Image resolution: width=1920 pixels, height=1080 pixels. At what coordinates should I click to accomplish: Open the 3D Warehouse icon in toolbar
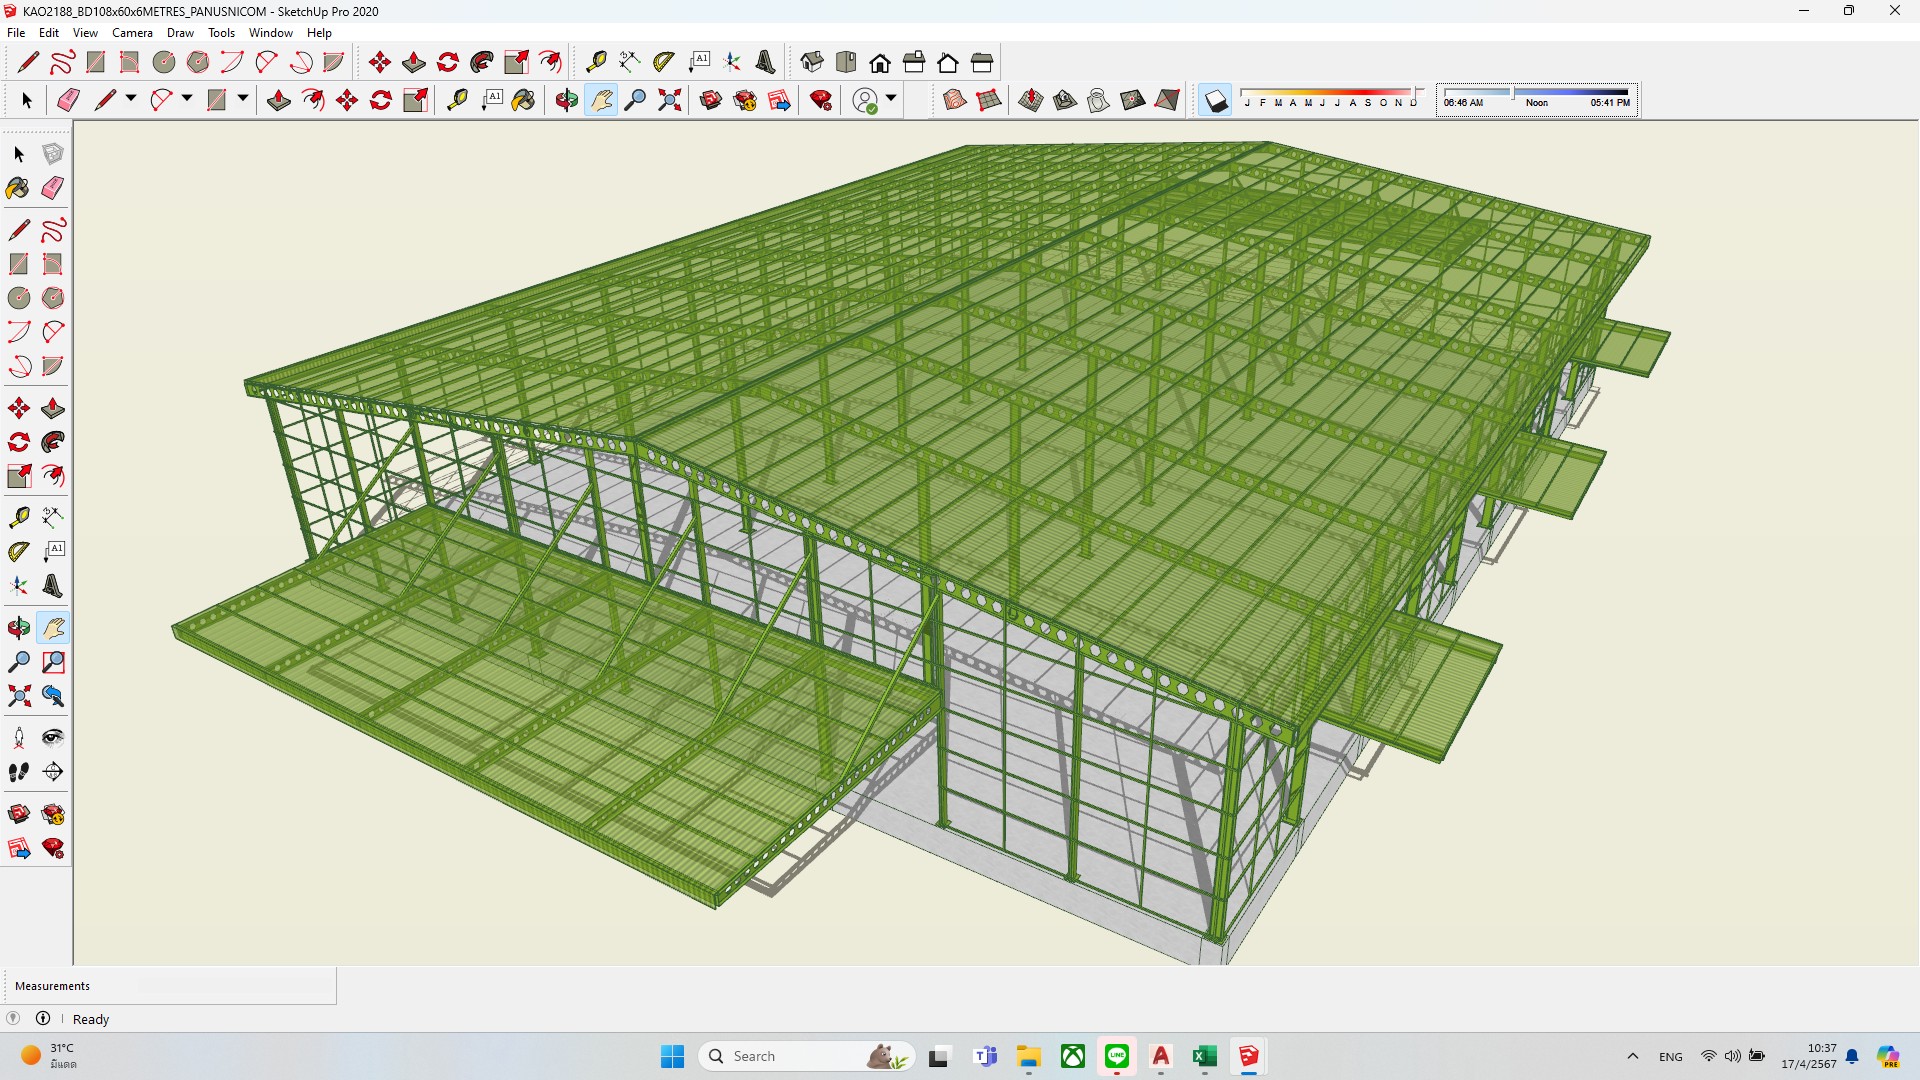pos(711,100)
